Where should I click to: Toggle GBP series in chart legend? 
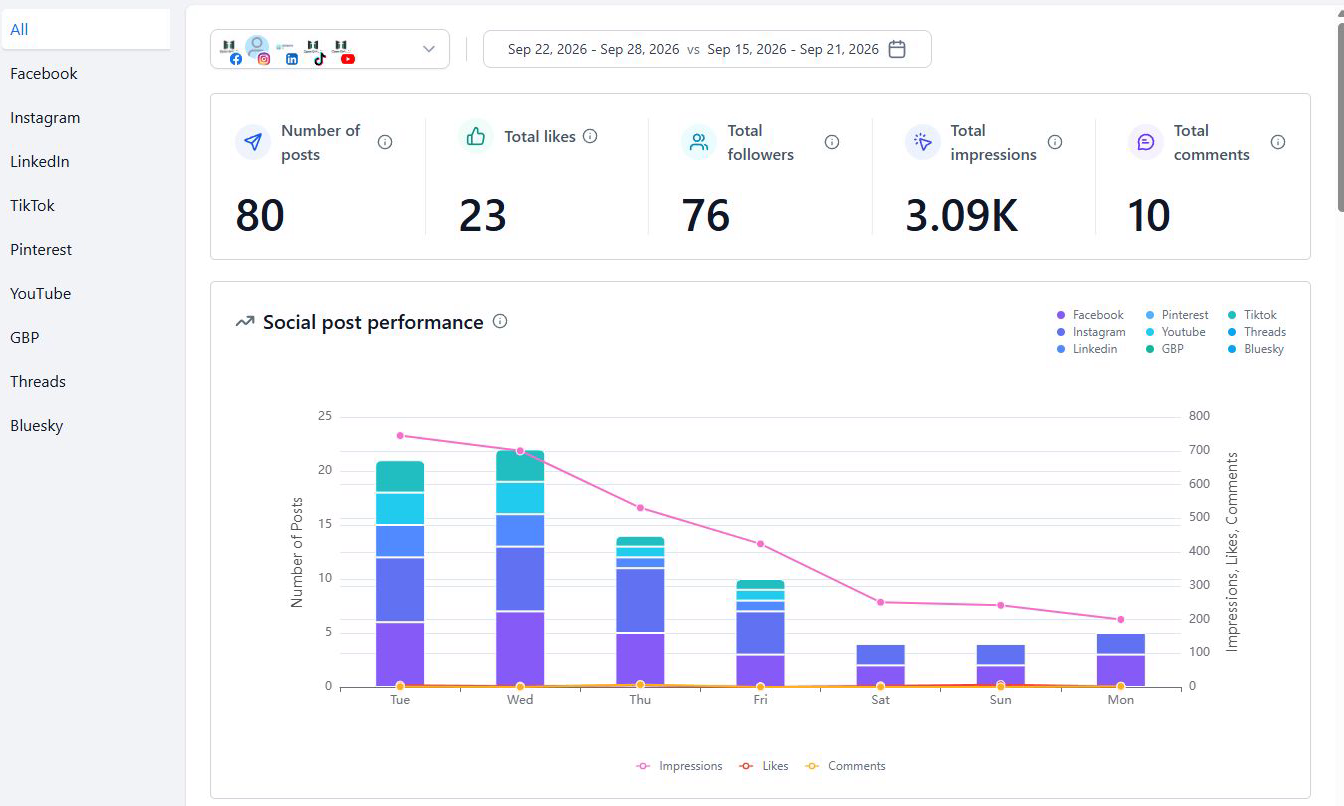[1164, 349]
